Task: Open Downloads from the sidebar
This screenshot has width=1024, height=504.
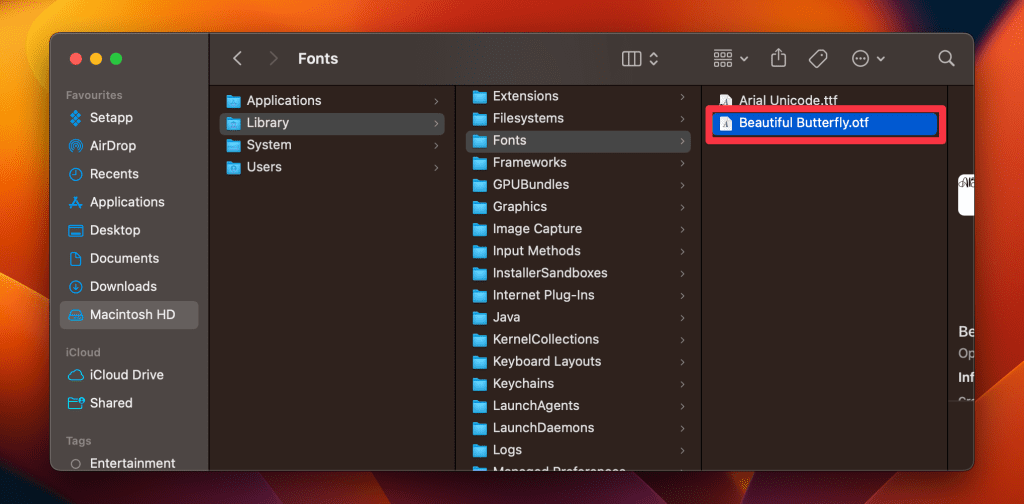Action: click(x=122, y=287)
